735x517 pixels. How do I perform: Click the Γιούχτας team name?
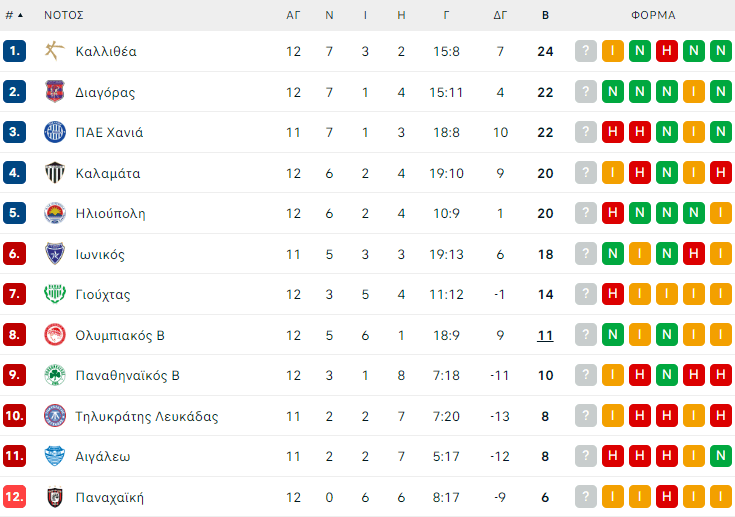(x=102, y=294)
